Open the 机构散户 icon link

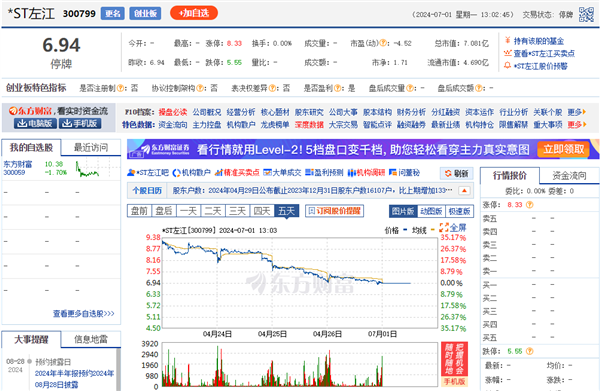point(191,173)
